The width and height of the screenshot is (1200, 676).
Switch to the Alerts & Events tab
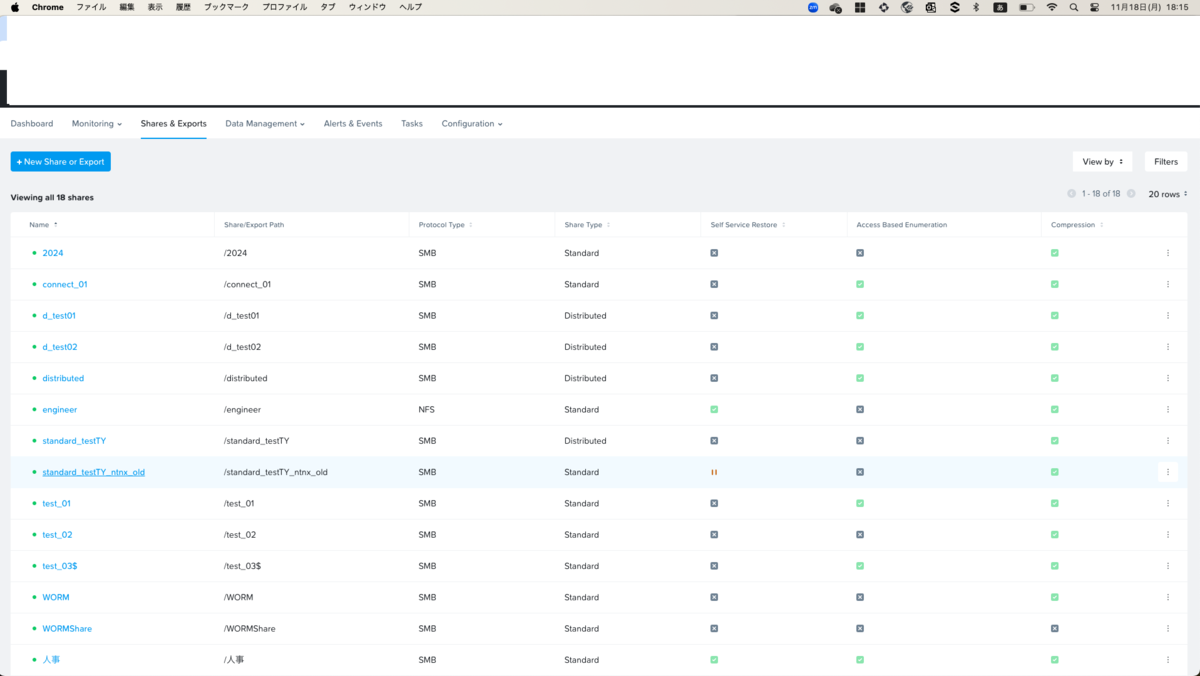(x=353, y=124)
